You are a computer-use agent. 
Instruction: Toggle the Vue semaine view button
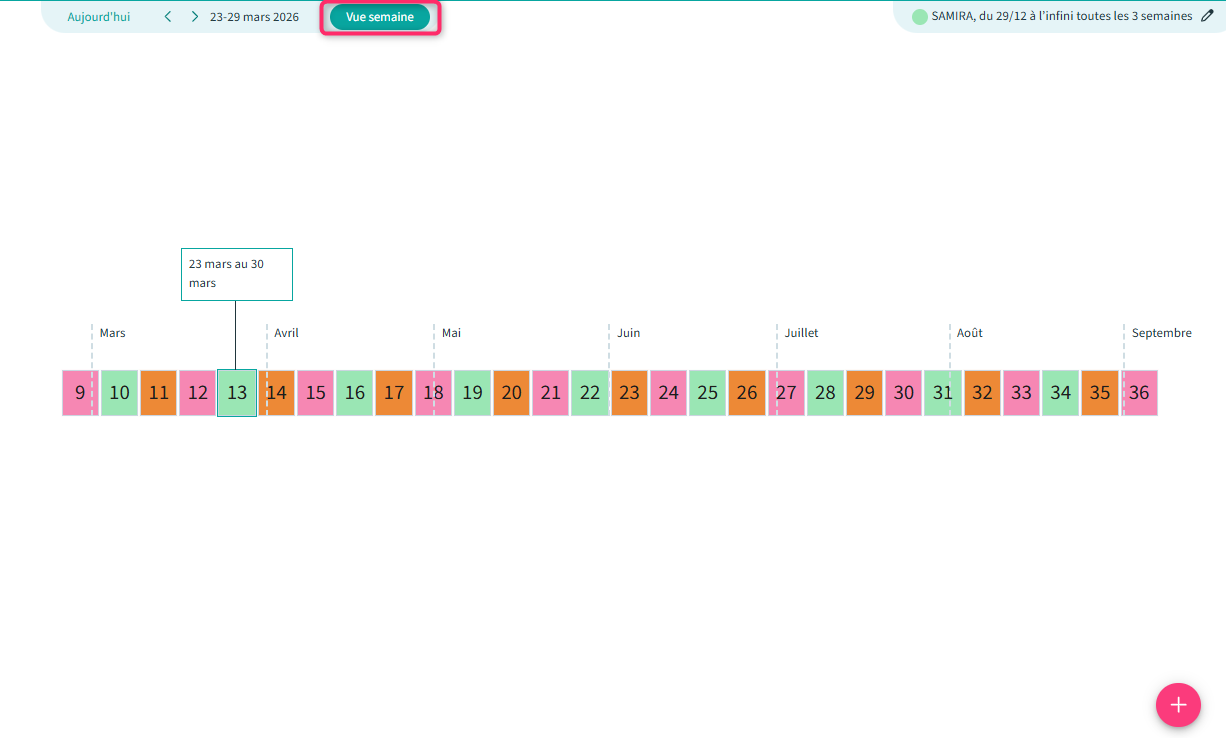[380, 17]
